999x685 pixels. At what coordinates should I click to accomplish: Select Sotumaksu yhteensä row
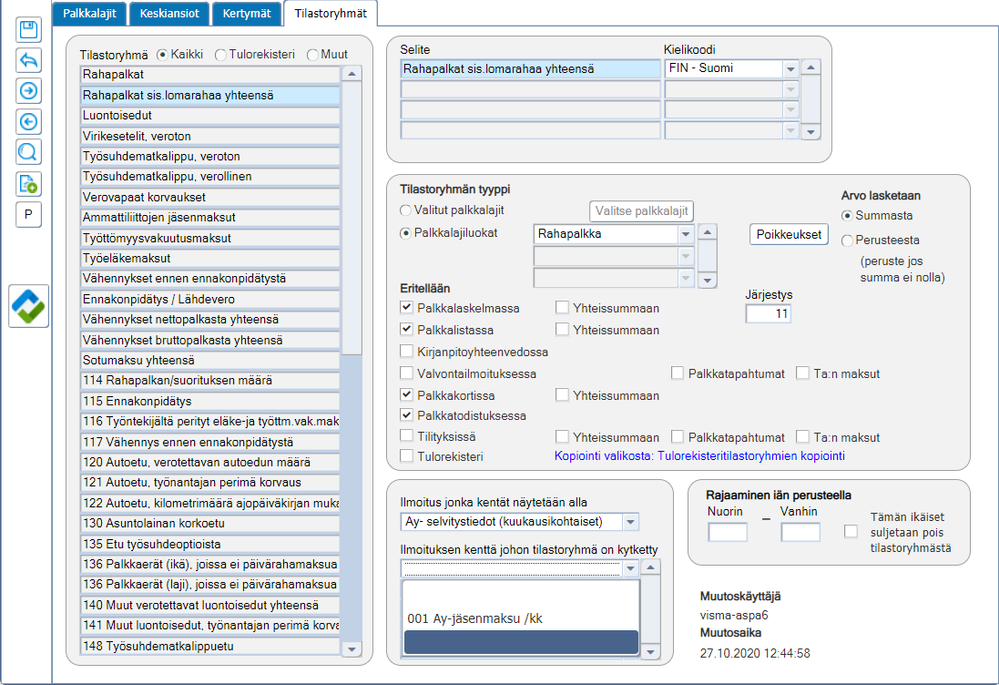click(x=210, y=360)
